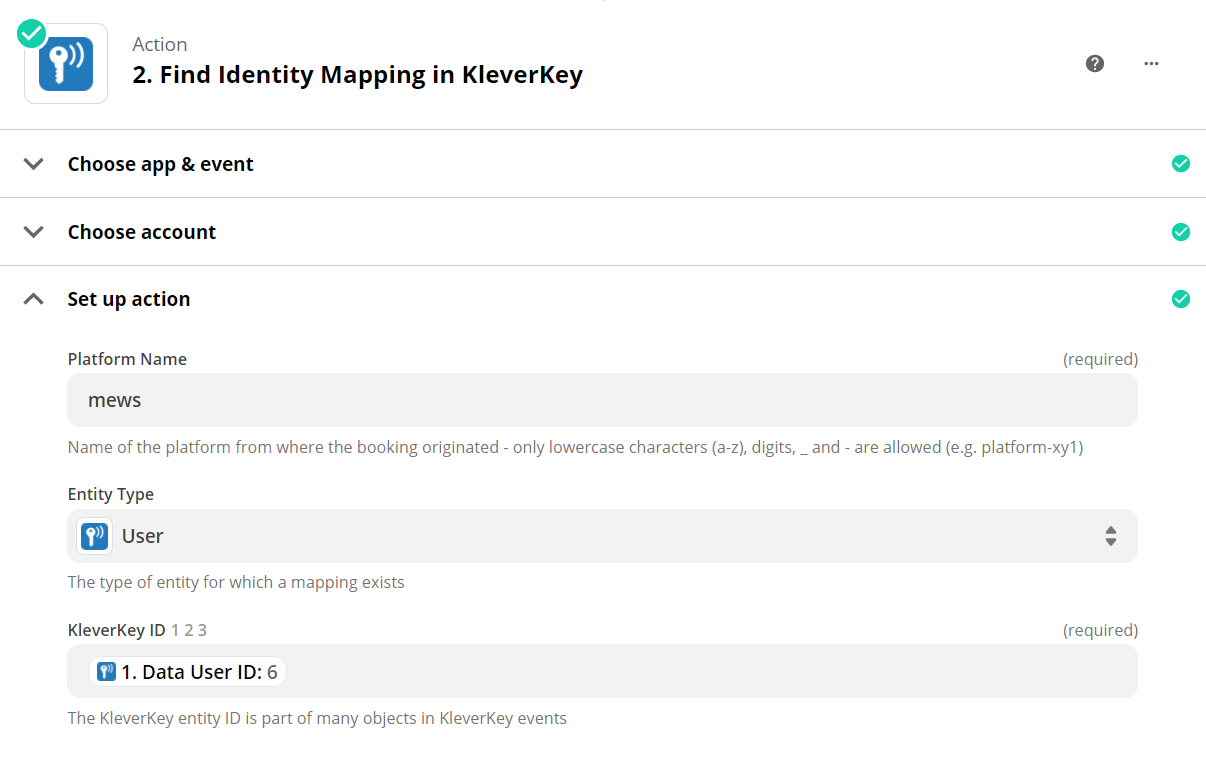This screenshot has height=774, width=1206.
Task: Expand the Choose account chevron
Action: [34, 232]
